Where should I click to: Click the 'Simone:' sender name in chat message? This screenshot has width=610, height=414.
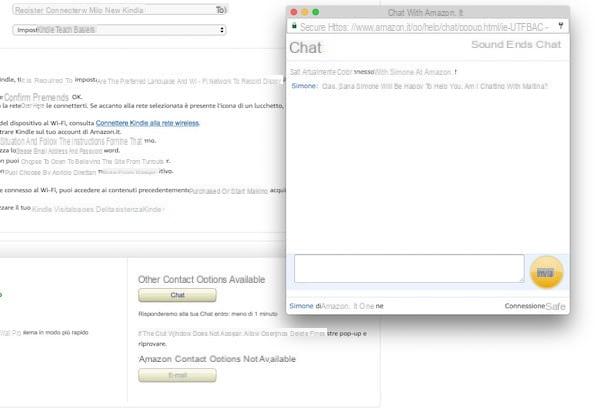(x=305, y=86)
